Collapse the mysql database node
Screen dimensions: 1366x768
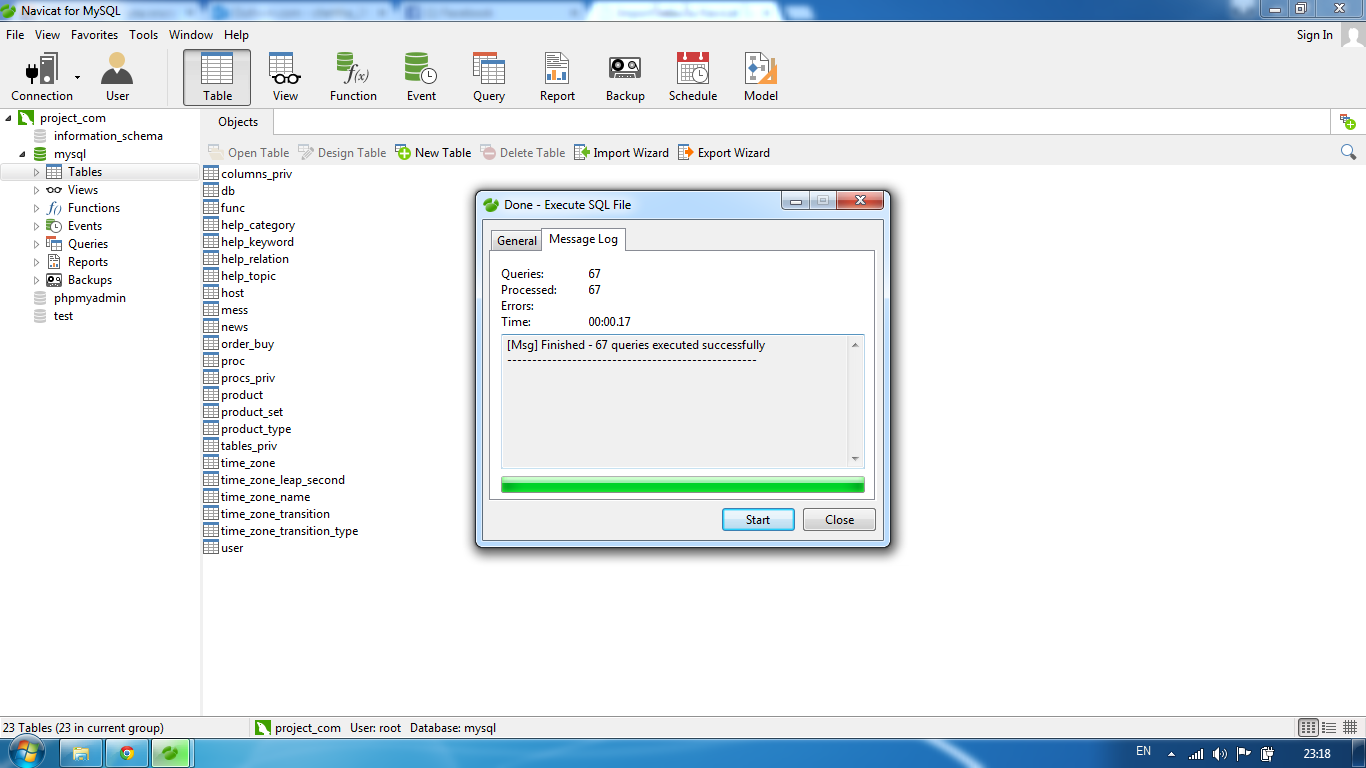[23, 154]
